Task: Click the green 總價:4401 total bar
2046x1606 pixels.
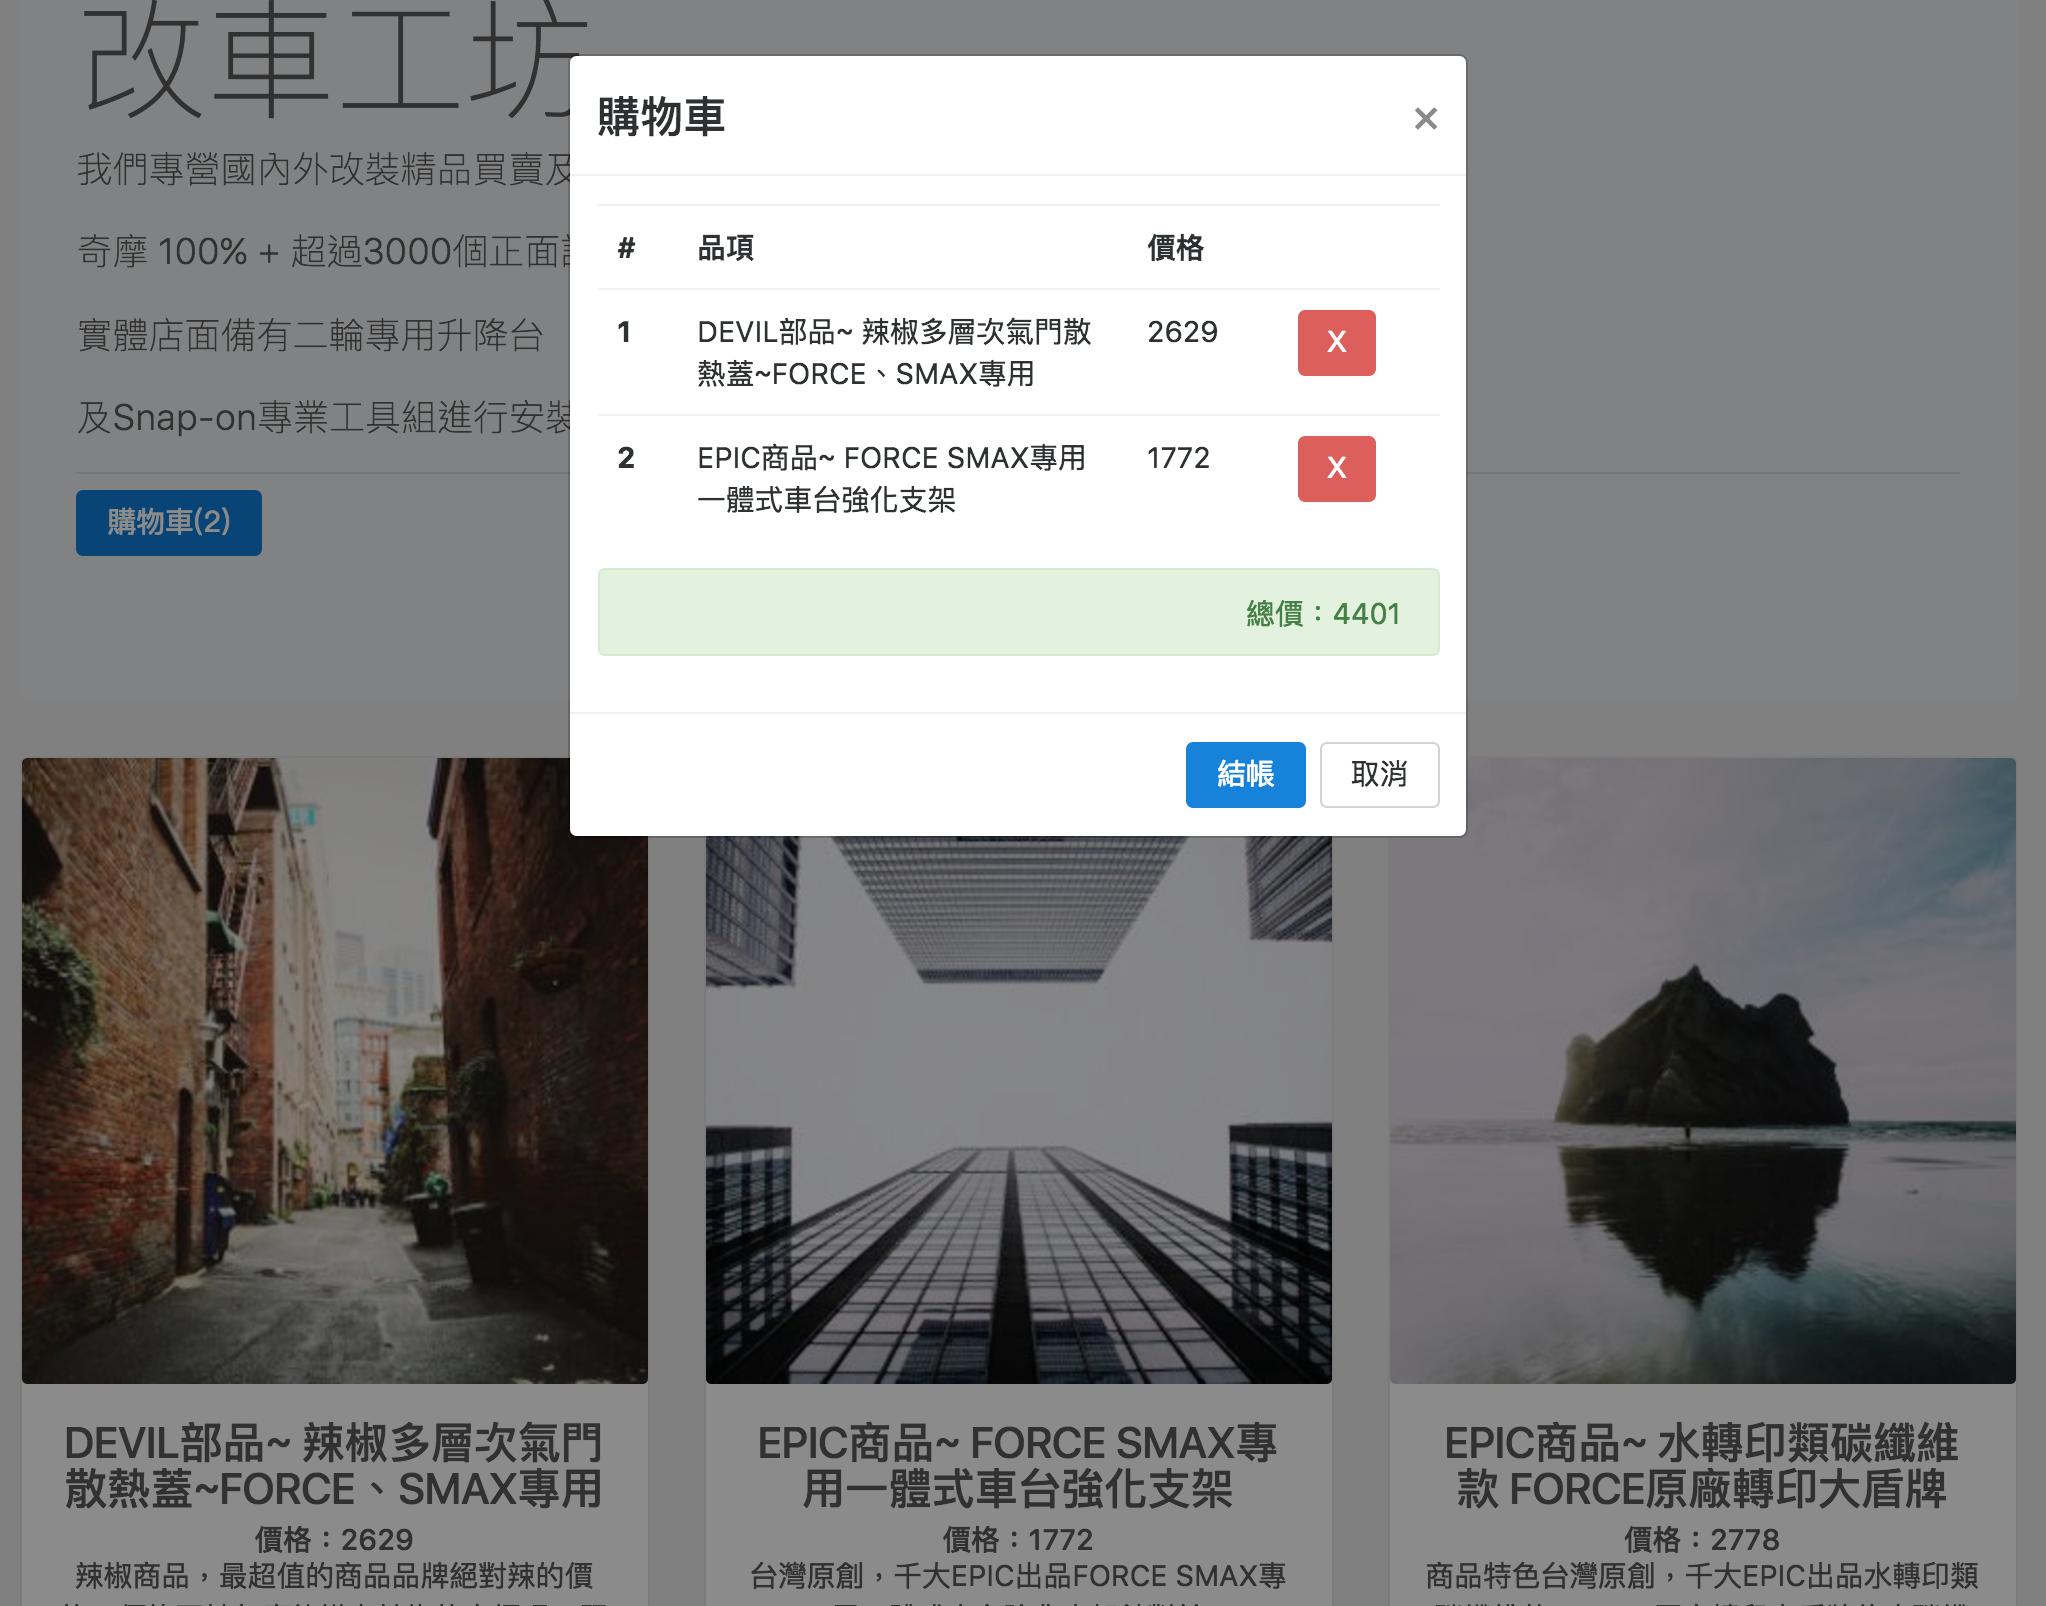Action: 1018,612
